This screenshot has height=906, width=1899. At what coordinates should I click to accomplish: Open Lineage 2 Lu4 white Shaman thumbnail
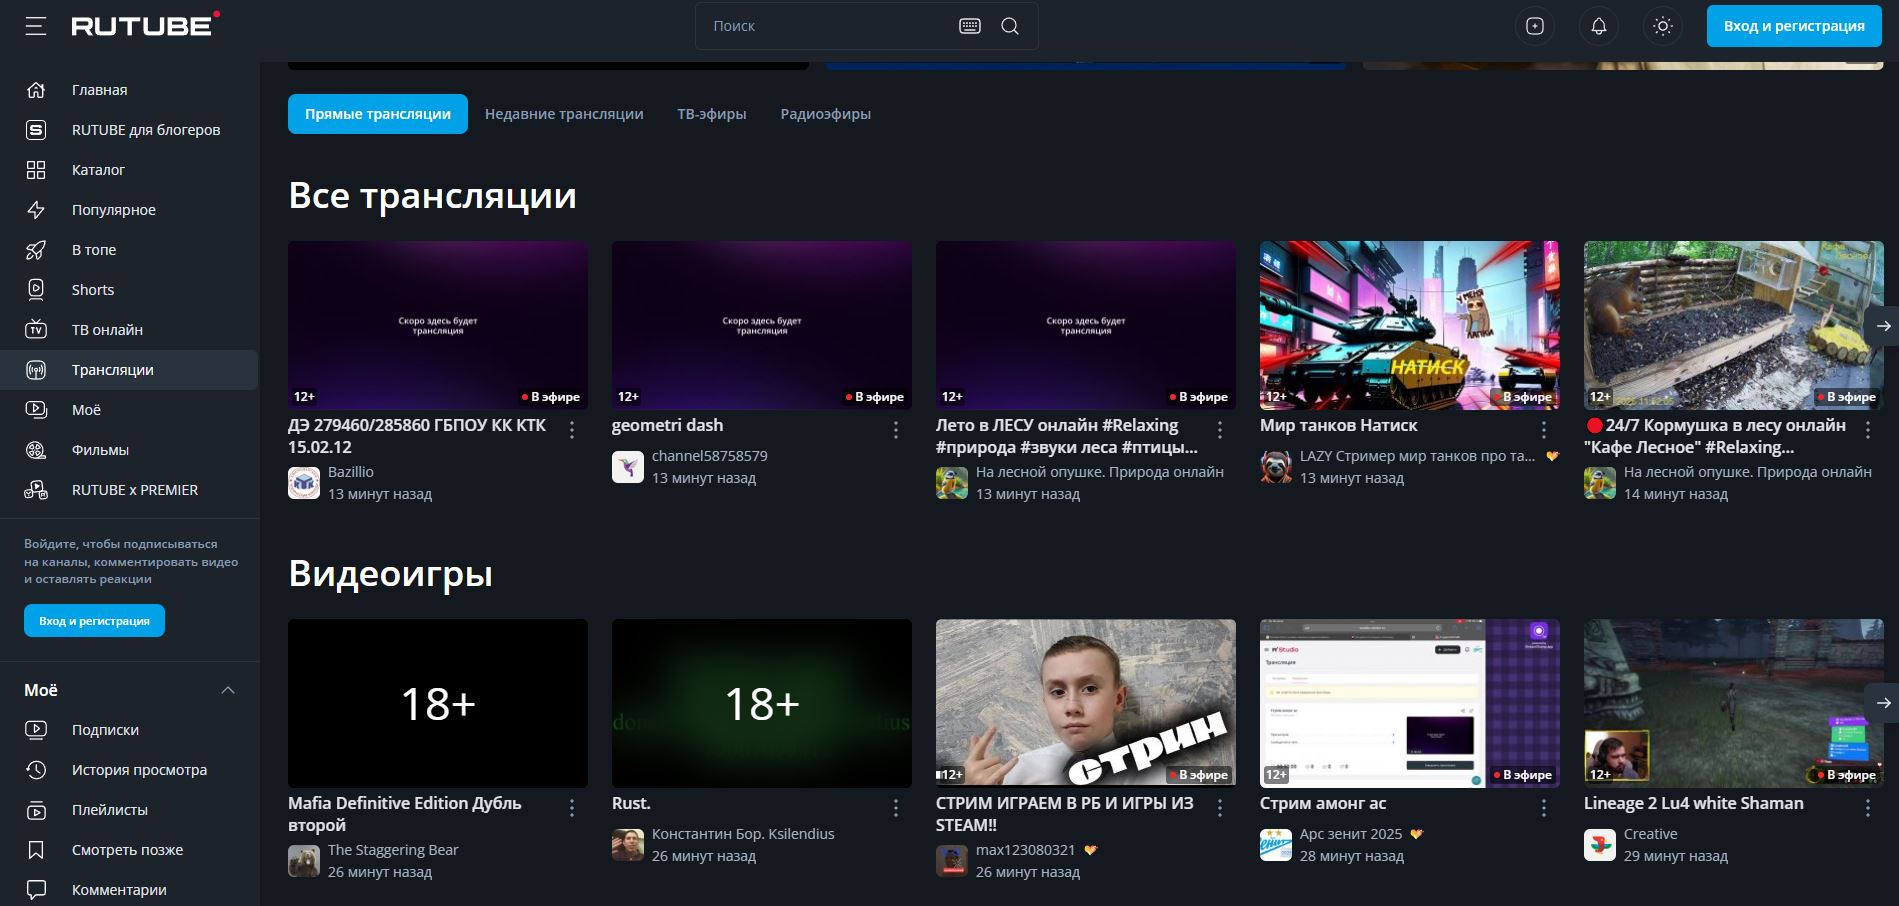point(1734,703)
